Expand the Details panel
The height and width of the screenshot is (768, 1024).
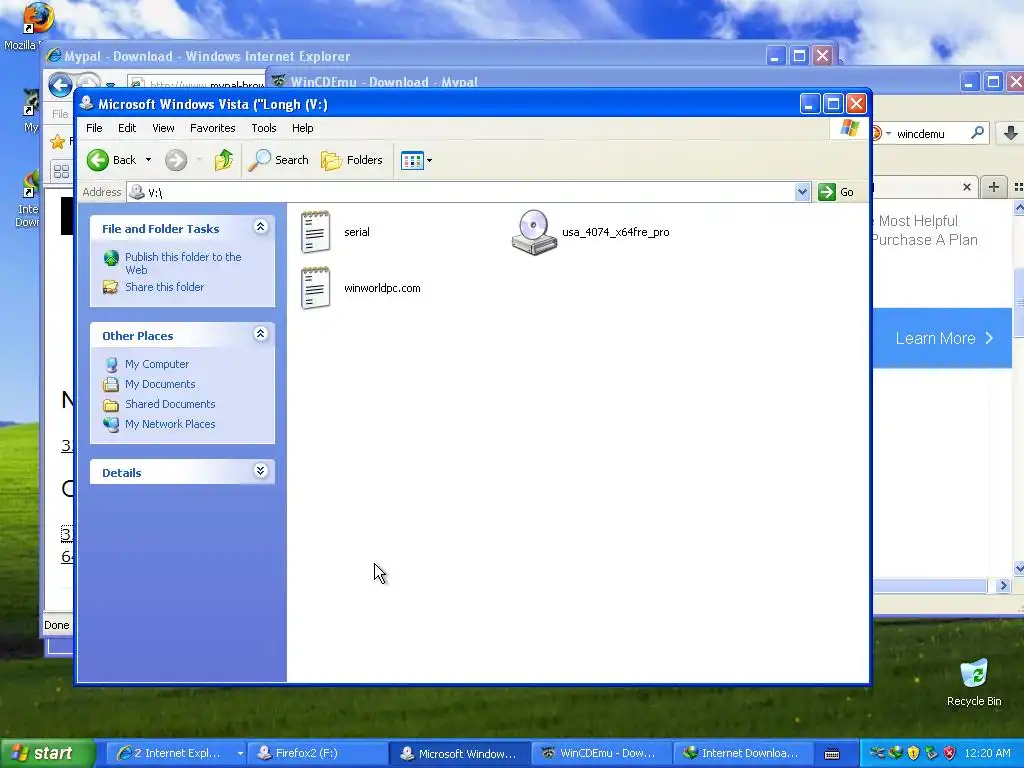pos(260,471)
